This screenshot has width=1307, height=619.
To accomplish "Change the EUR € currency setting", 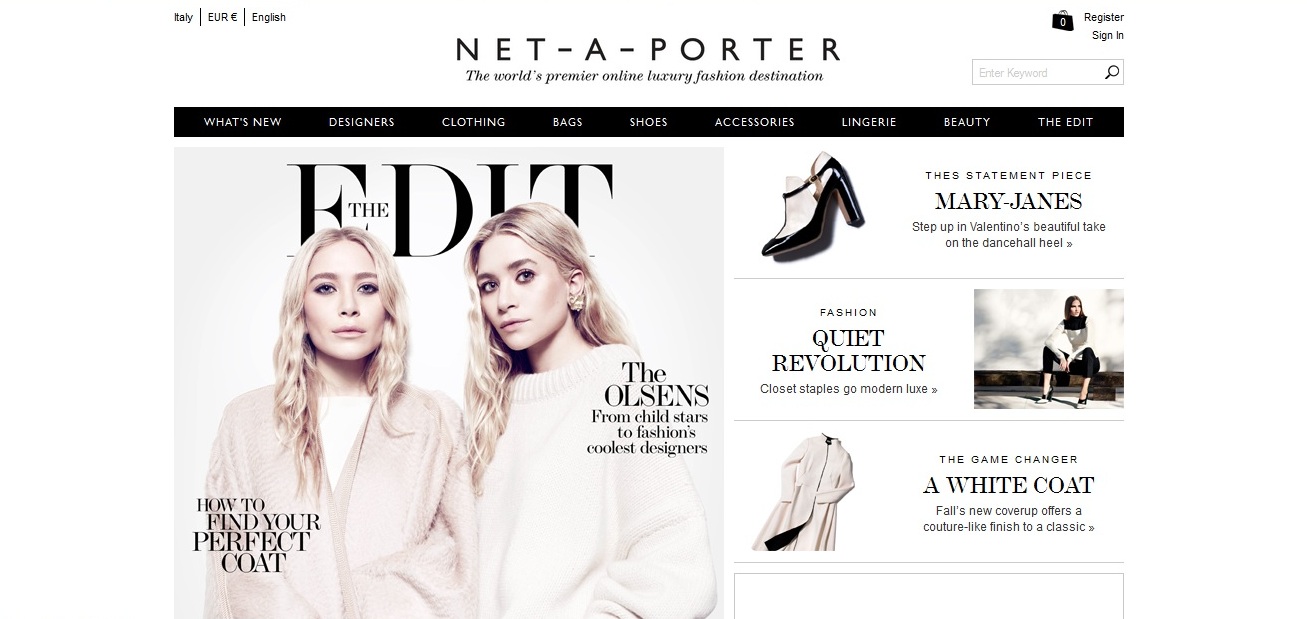I will click(x=222, y=17).
